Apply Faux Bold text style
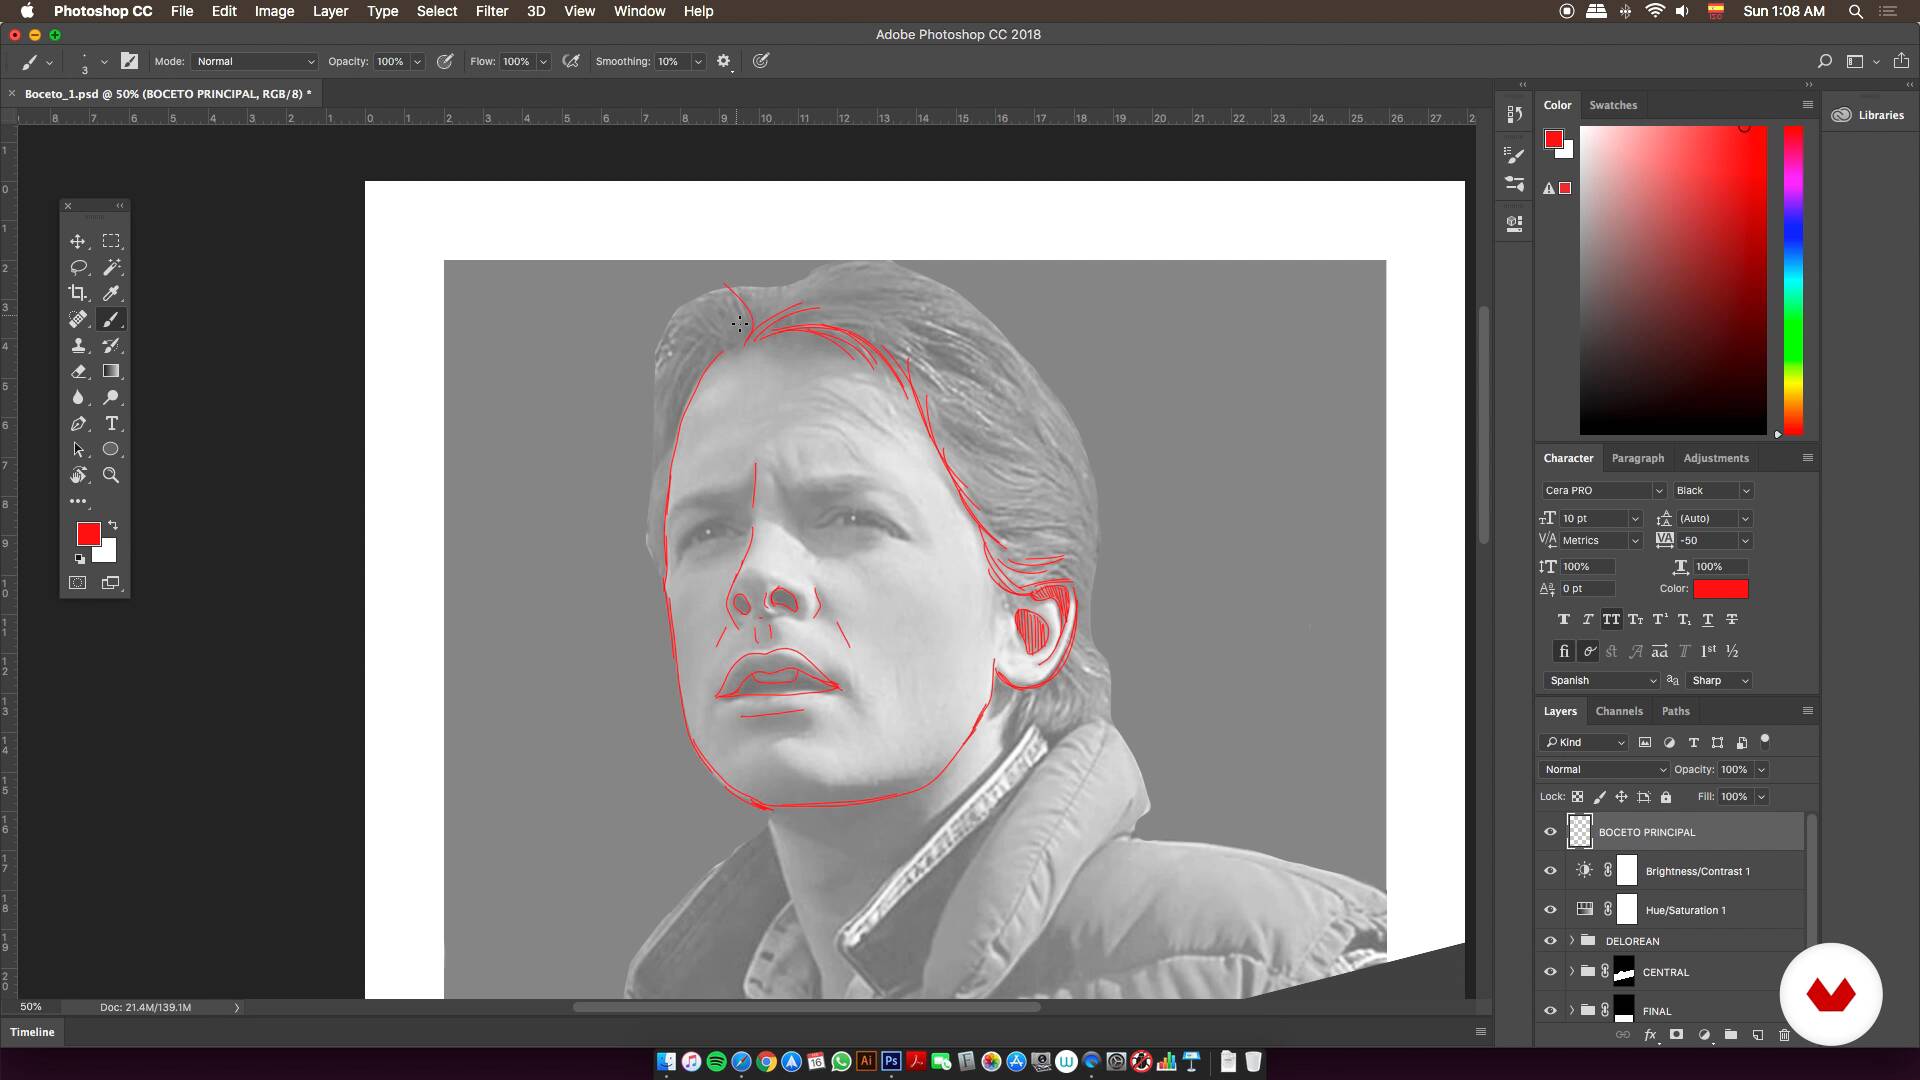The width and height of the screenshot is (1920, 1080). click(1563, 619)
